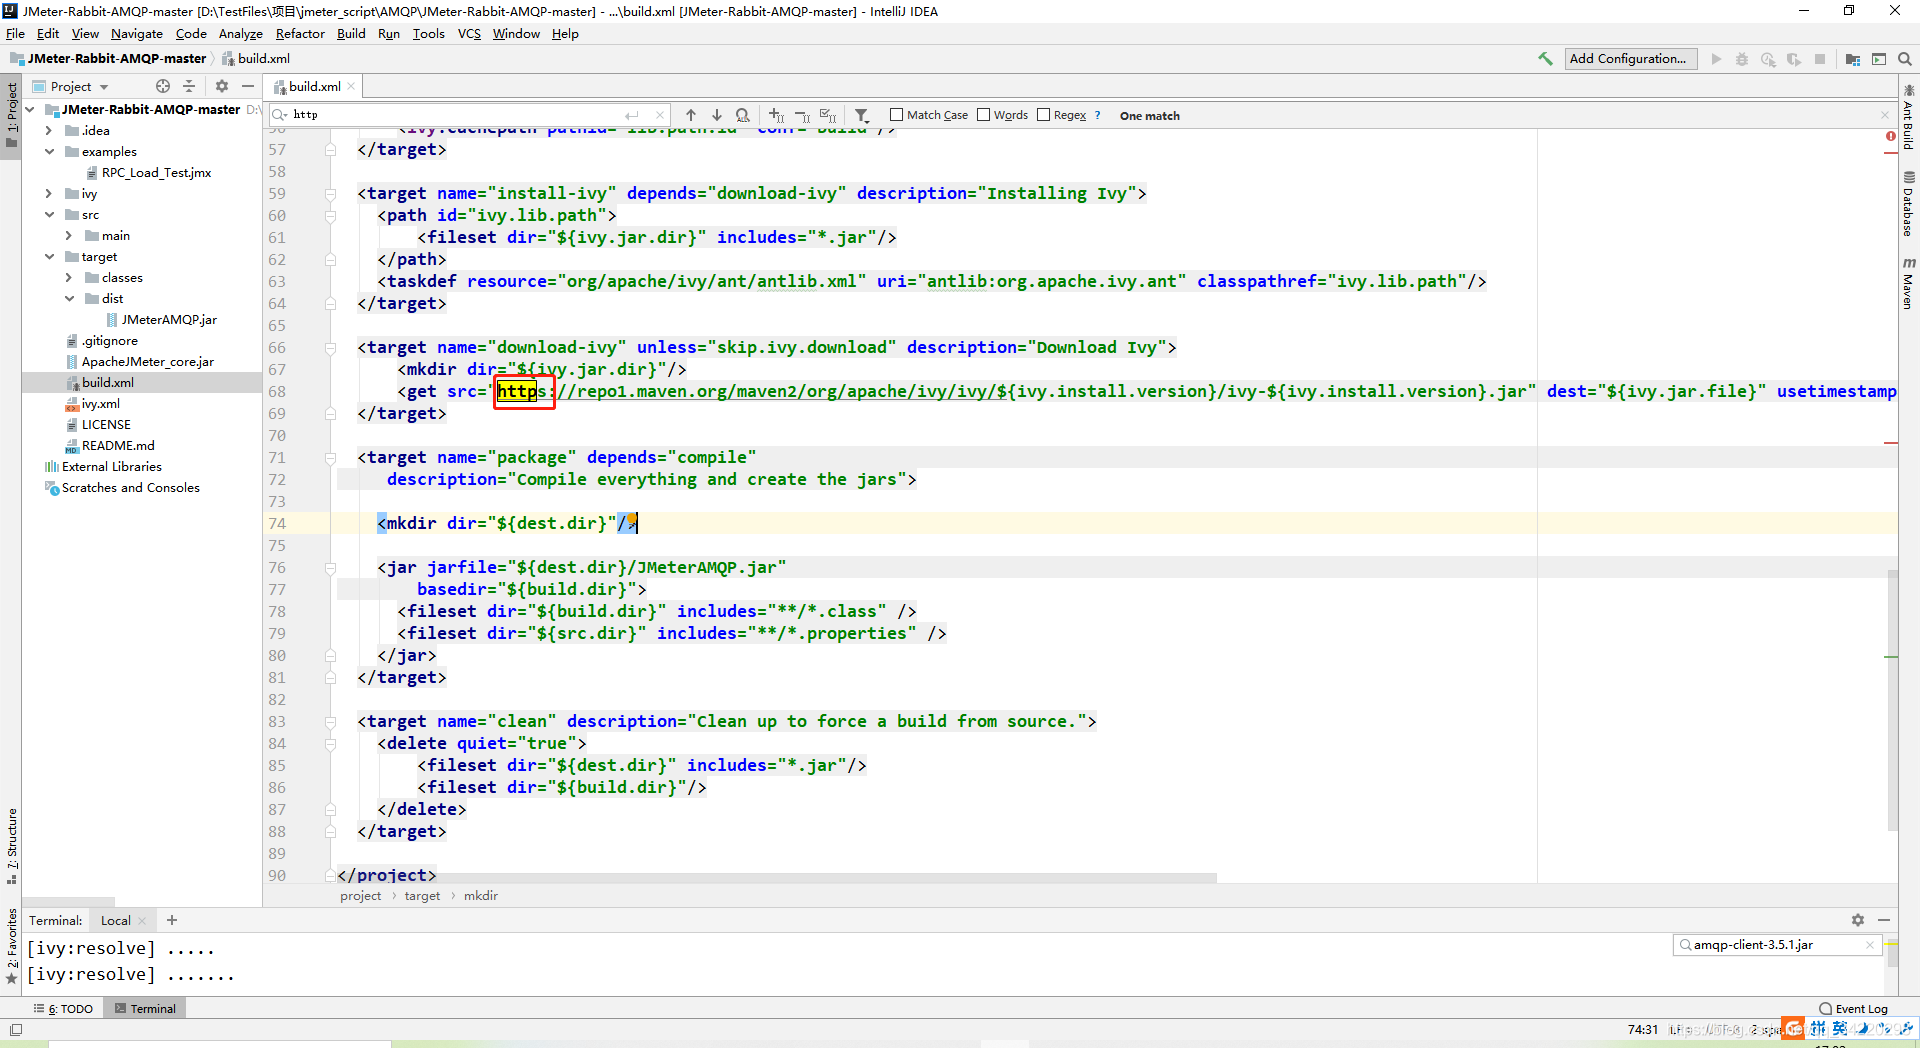Toggle fold marker at line 59 target
Viewport: 1920px width, 1048px height.
(x=330, y=194)
